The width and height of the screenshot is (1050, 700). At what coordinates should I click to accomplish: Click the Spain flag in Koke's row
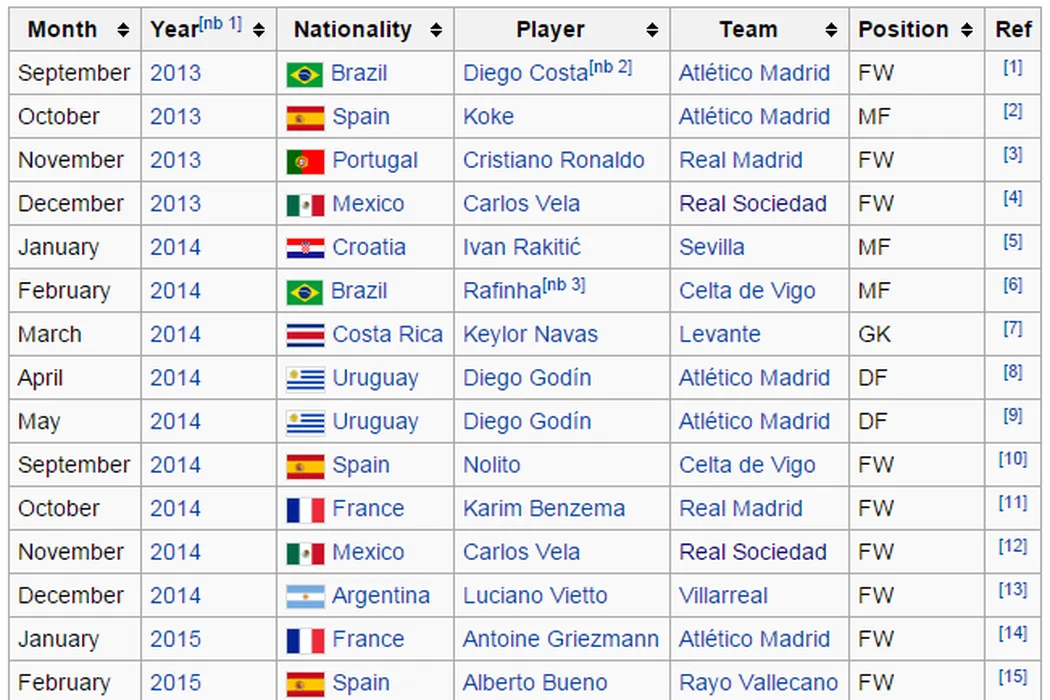pos(305,117)
